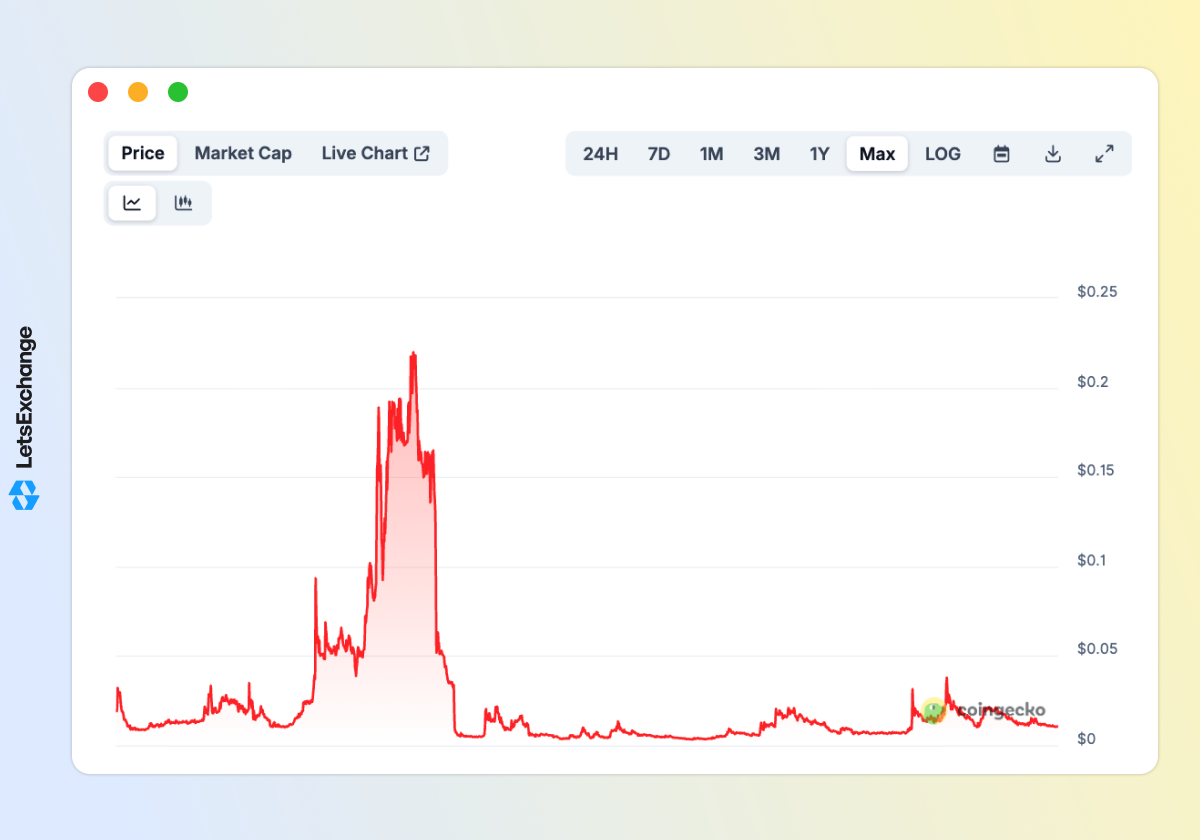The height and width of the screenshot is (840, 1200).
Task: Click the green maximize dot
Action: pyautogui.click(x=178, y=92)
